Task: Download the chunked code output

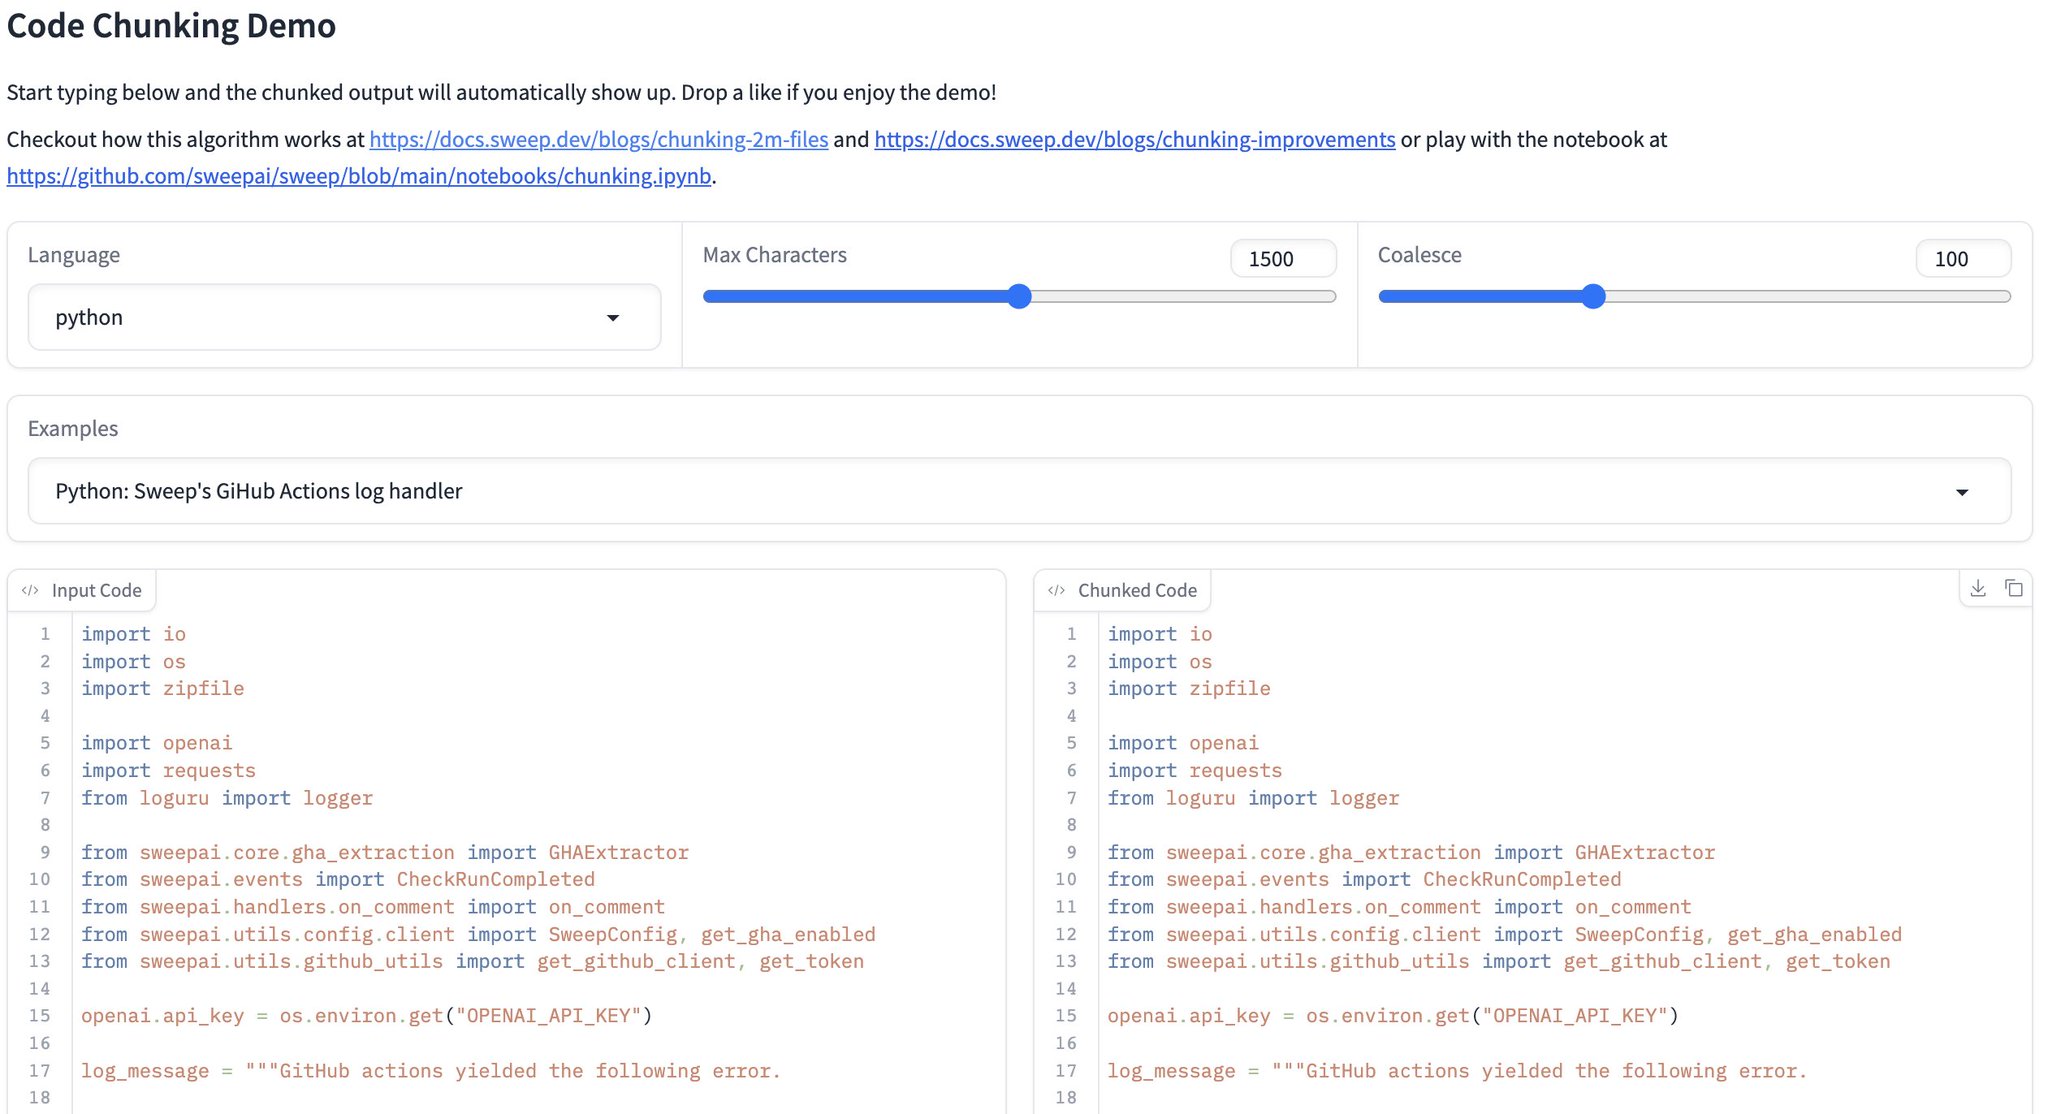Action: (1978, 589)
